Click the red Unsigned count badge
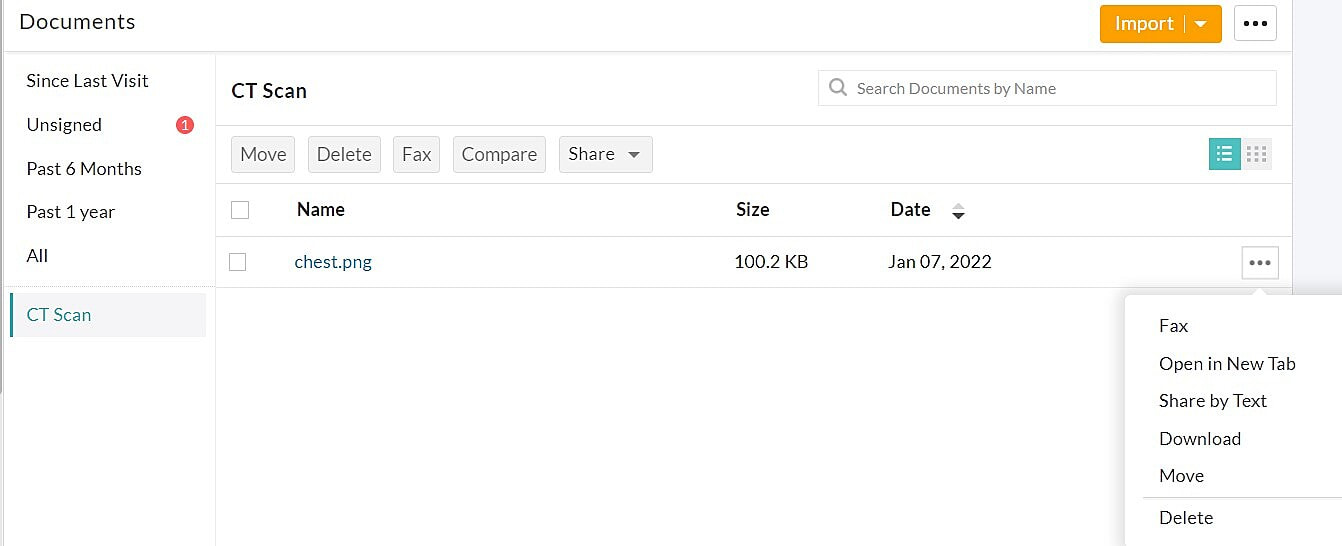1342x546 pixels. (x=184, y=125)
